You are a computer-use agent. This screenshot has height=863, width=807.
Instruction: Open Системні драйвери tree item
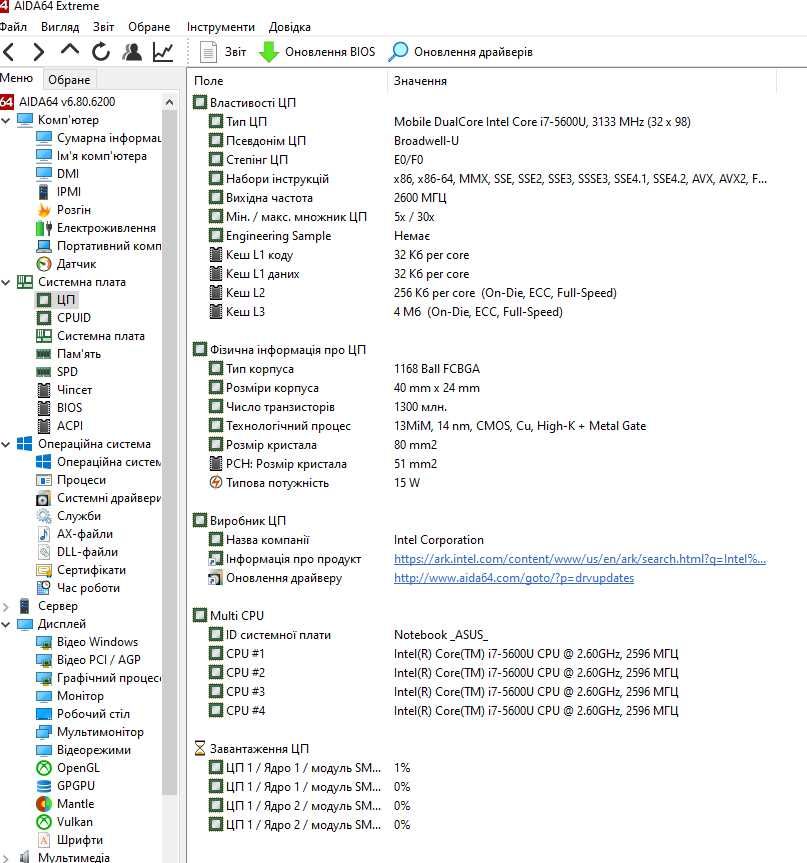pos(99,498)
